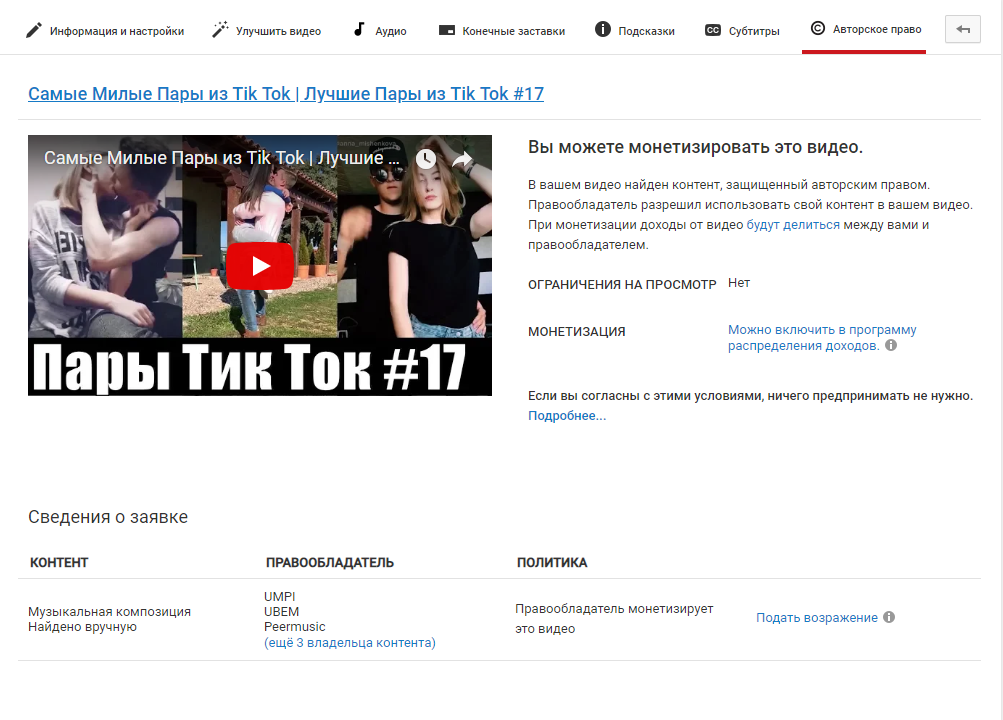Open Можно включить в программу распределения доходов link
The width and height of the screenshot is (1003, 720).
tap(822, 338)
